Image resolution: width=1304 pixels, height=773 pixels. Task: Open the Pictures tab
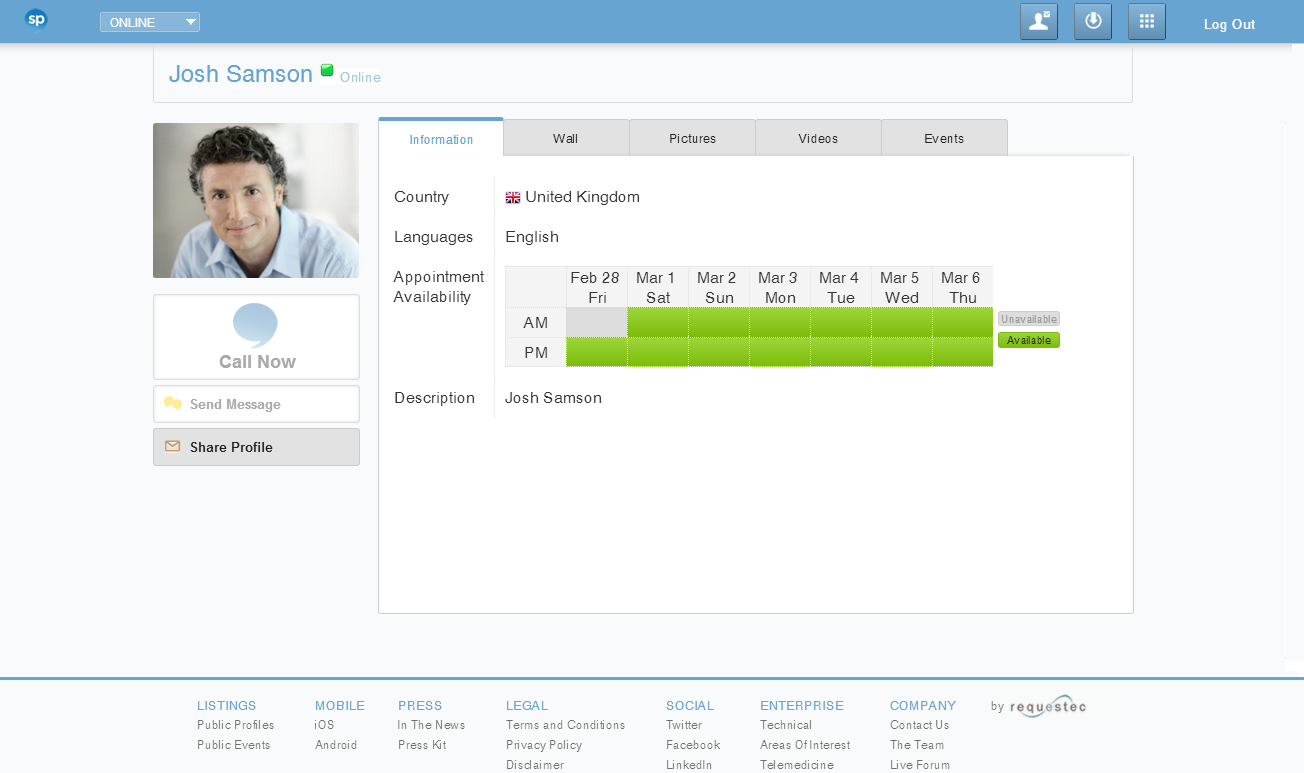tap(692, 138)
